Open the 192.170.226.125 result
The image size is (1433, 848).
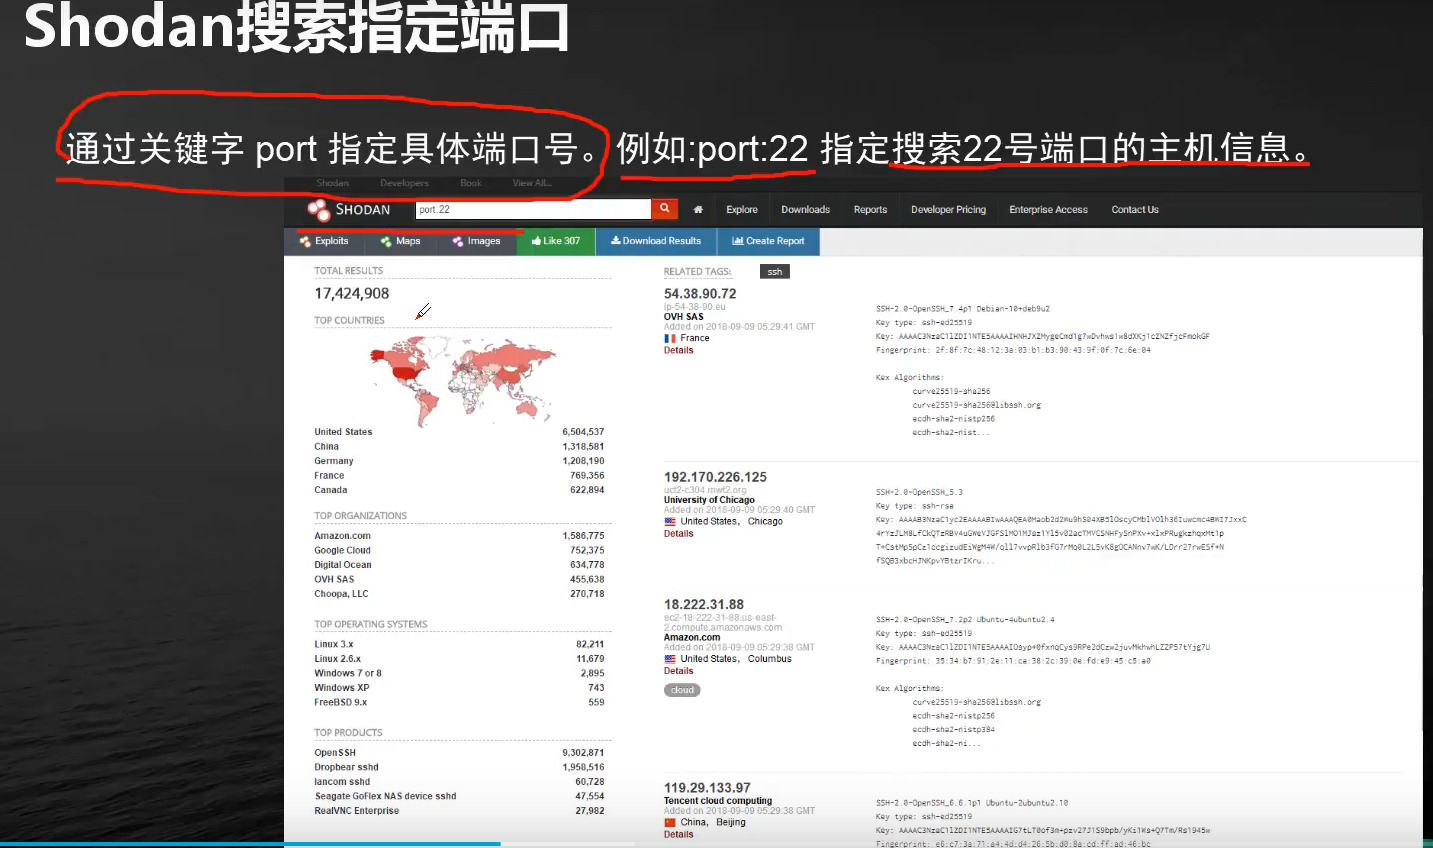715,477
